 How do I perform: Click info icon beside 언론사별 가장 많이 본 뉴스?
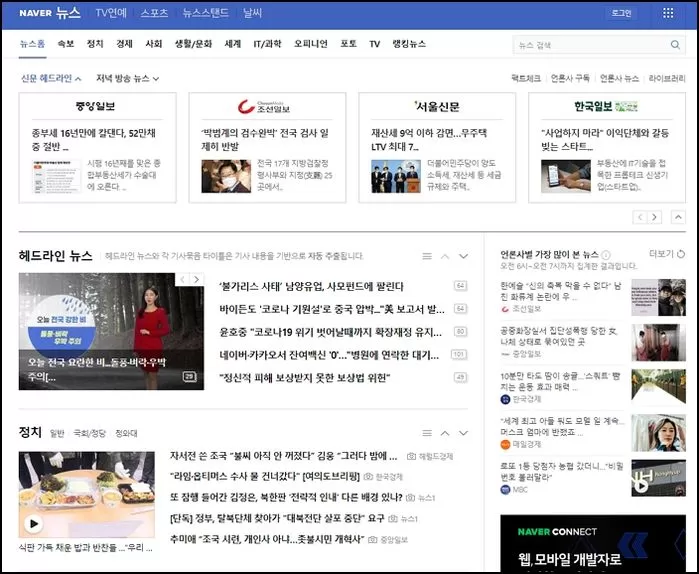pos(605,255)
